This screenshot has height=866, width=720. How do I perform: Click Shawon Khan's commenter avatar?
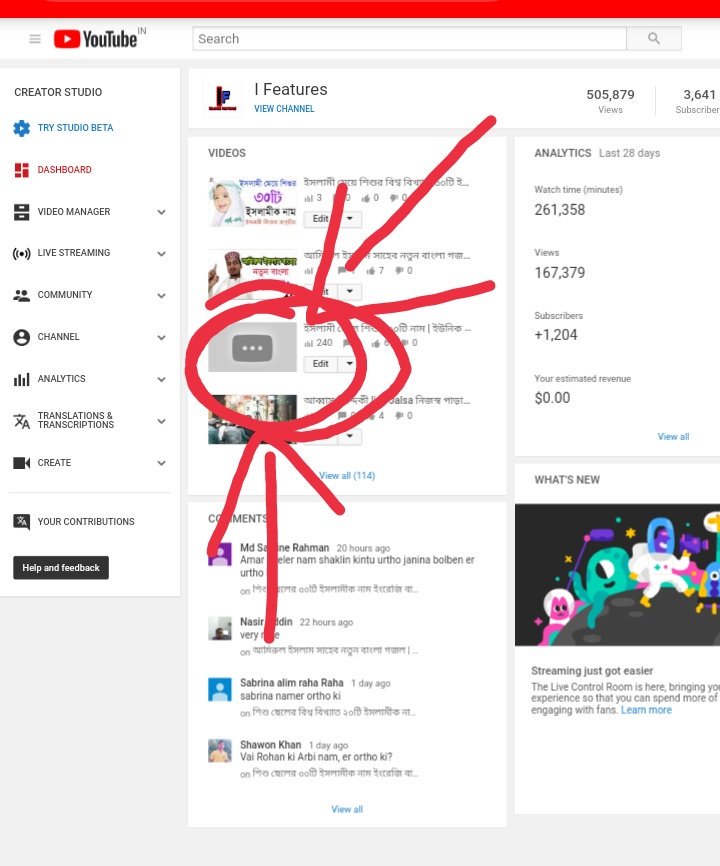tap(220, 751)
